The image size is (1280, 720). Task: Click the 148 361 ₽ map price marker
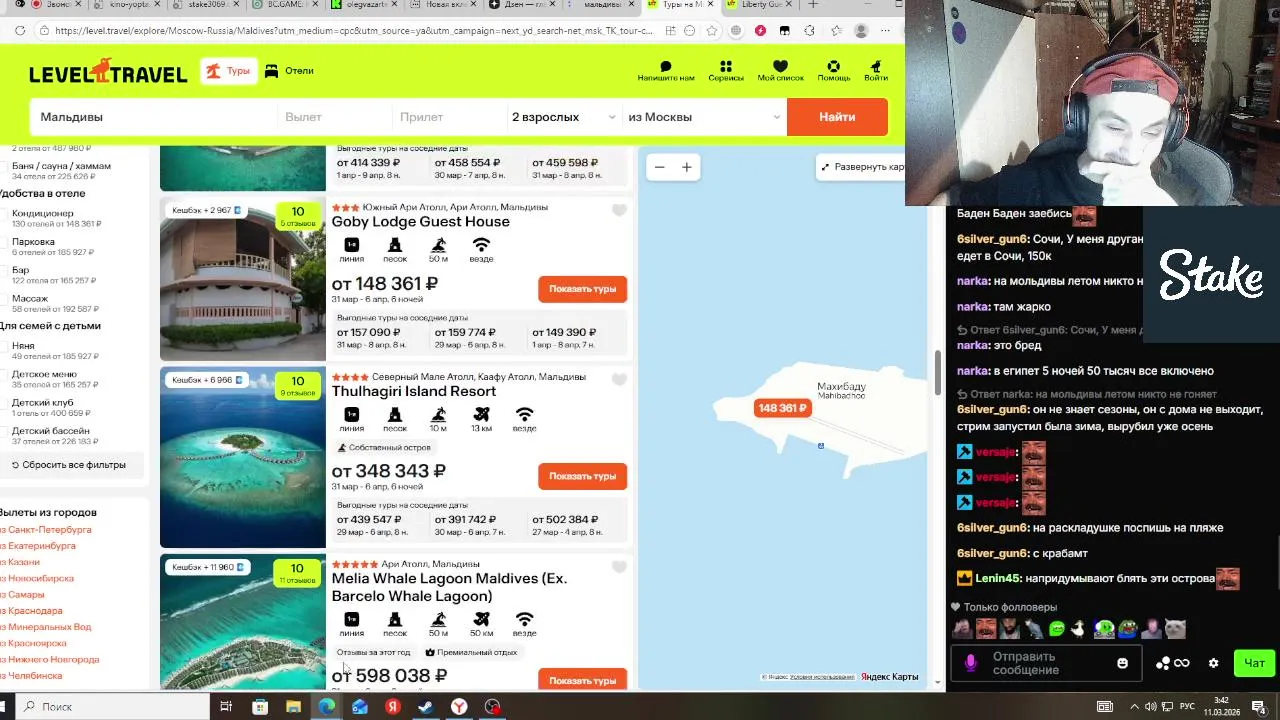click(782, 408)
